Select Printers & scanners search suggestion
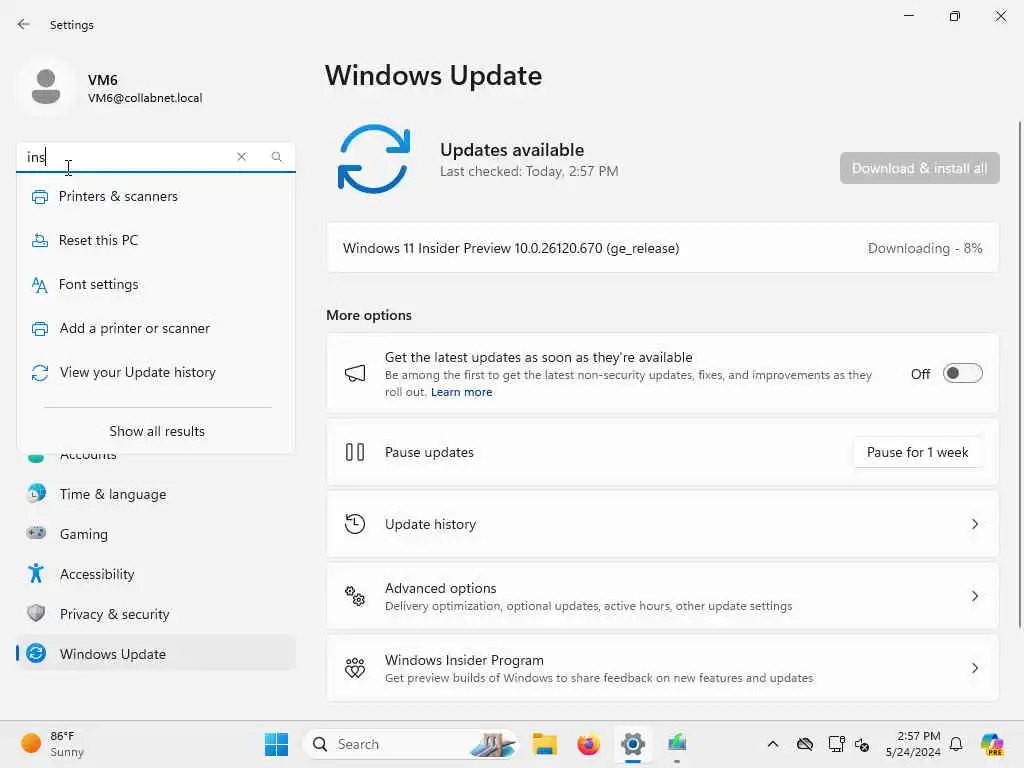Screen dimensions: 1024x768 155,197
